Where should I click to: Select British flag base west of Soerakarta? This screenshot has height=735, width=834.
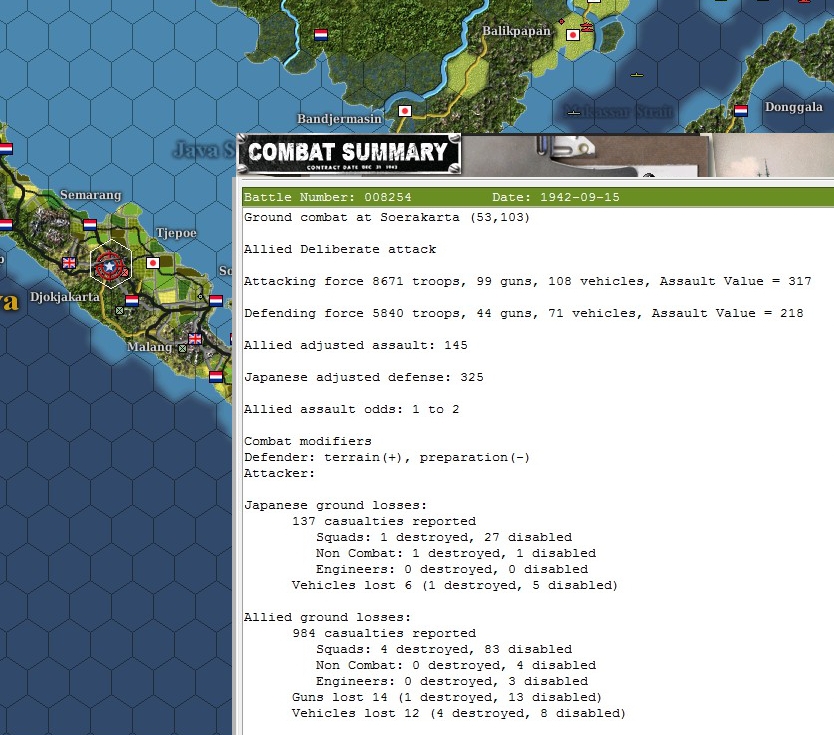pos(69,263)
